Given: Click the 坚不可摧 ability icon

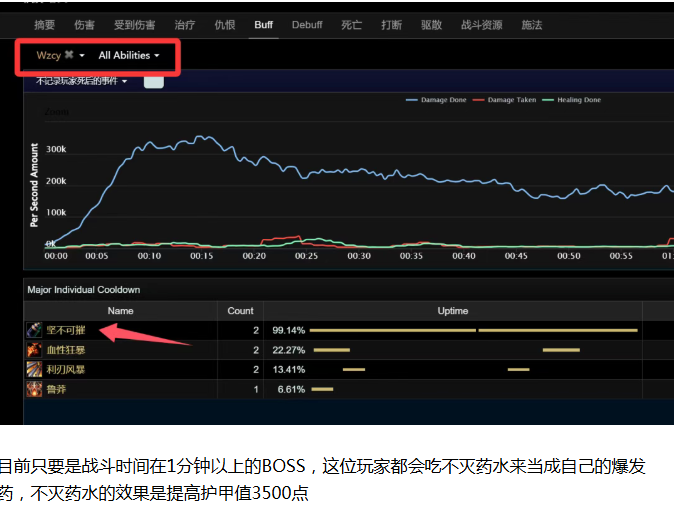Looking at the screenshot, I should 34,330.
